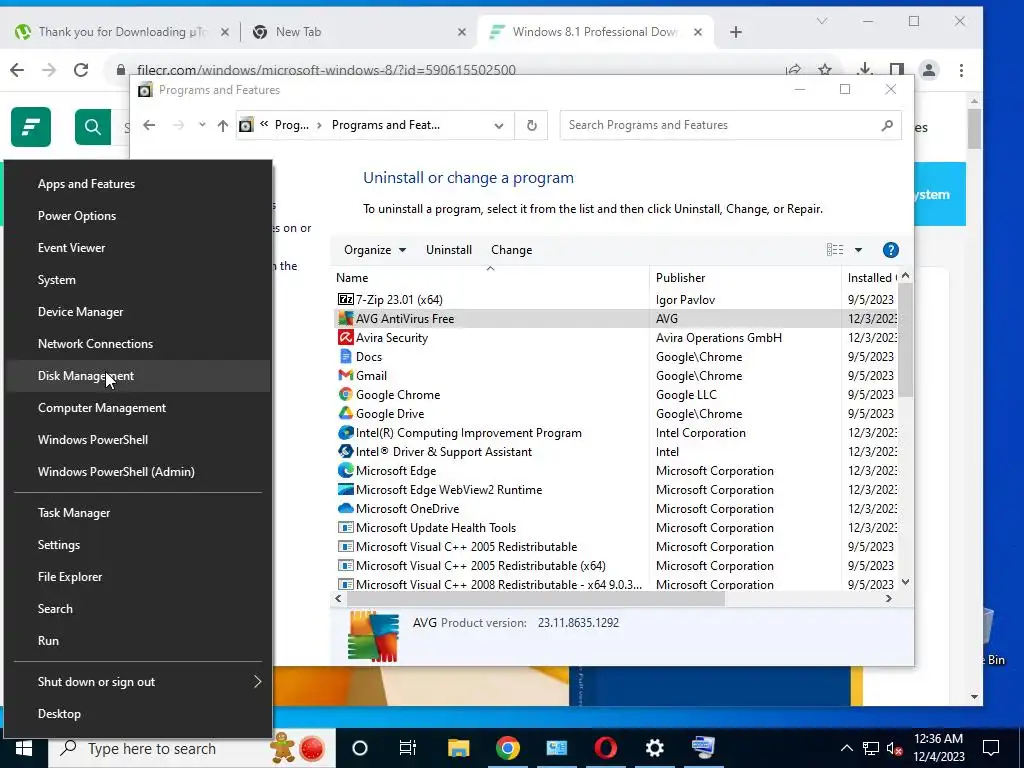The width and height of the screenshot is (1024, 768).
Task: Open network icon in system tray
Action: point(871,748)
